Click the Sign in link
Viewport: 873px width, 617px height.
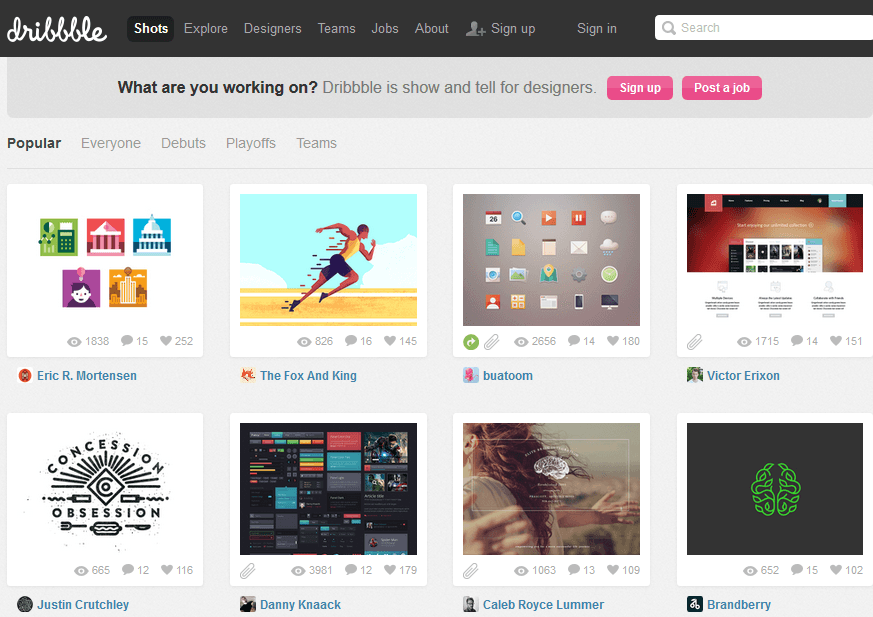(x=597, y=29)
